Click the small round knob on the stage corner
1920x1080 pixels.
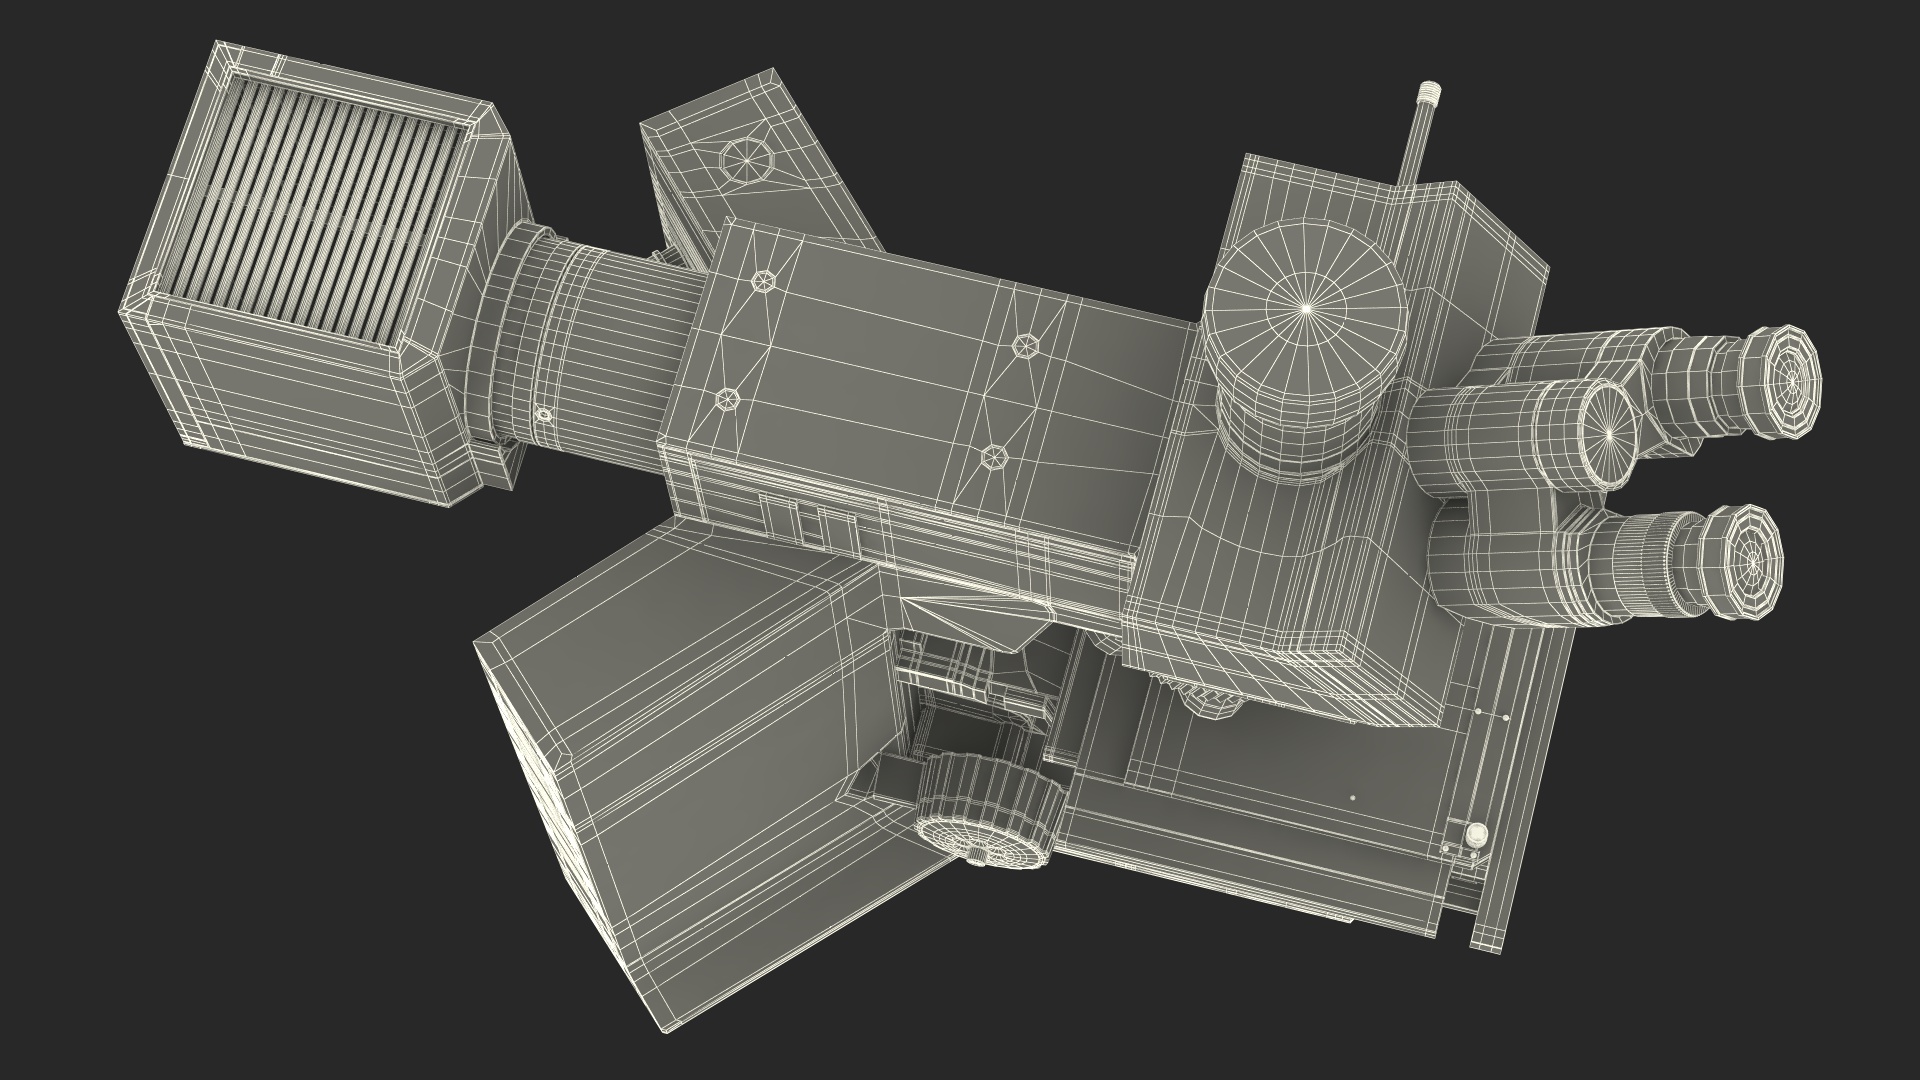(1478, 835)
